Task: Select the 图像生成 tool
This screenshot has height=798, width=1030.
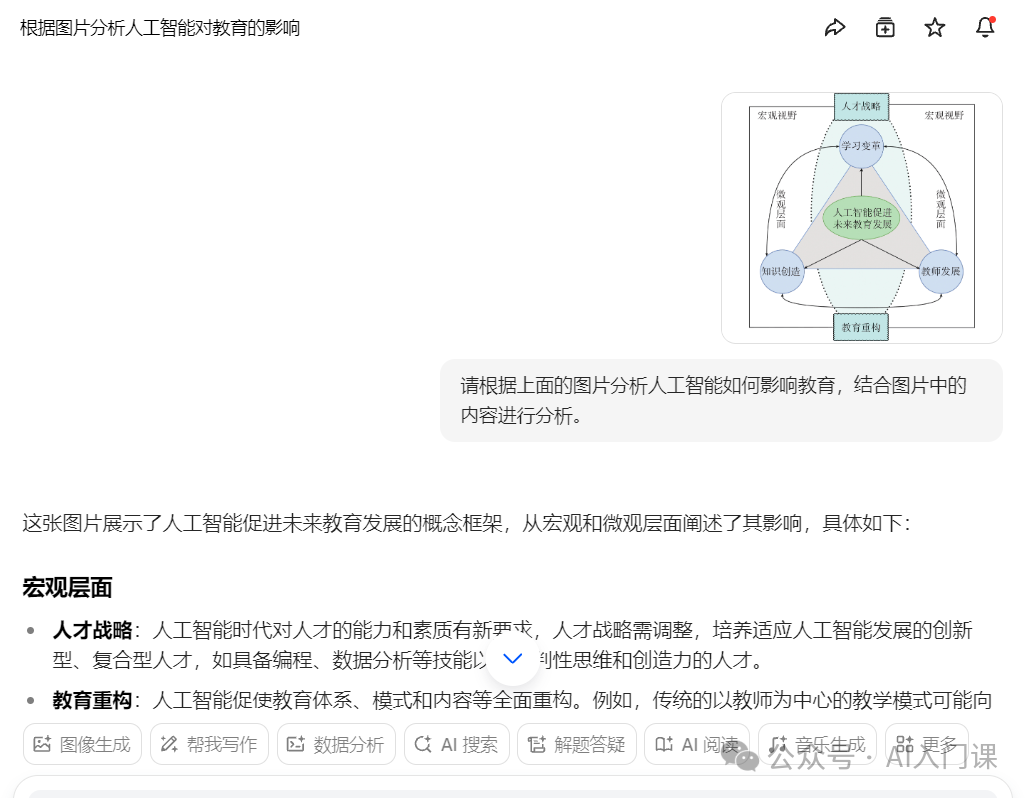Action: tap(82, 744)
